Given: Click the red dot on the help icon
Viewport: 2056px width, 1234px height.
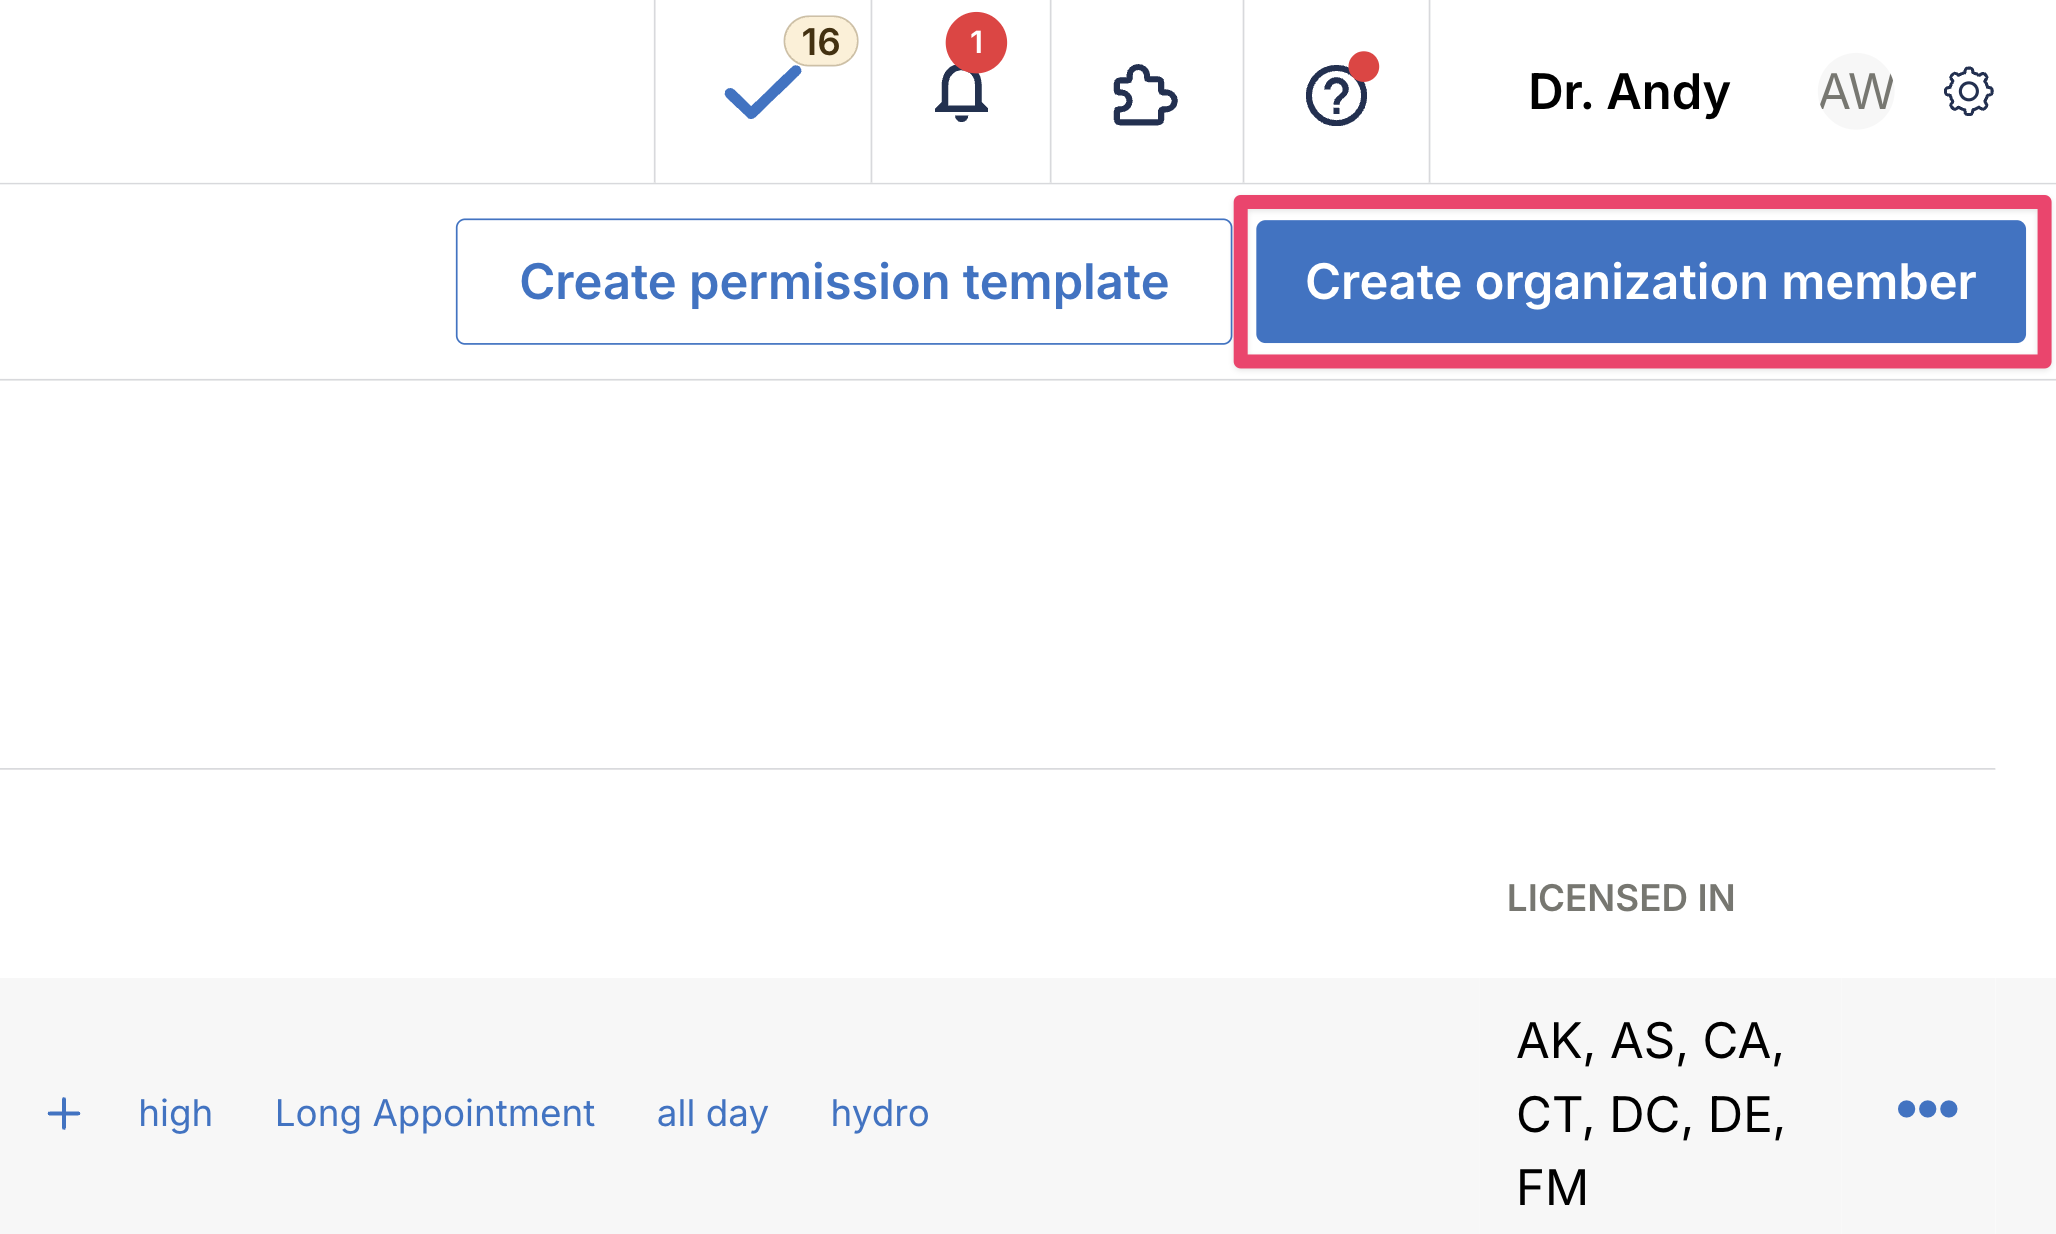Looking at the screenshot, I should 1364,67.
